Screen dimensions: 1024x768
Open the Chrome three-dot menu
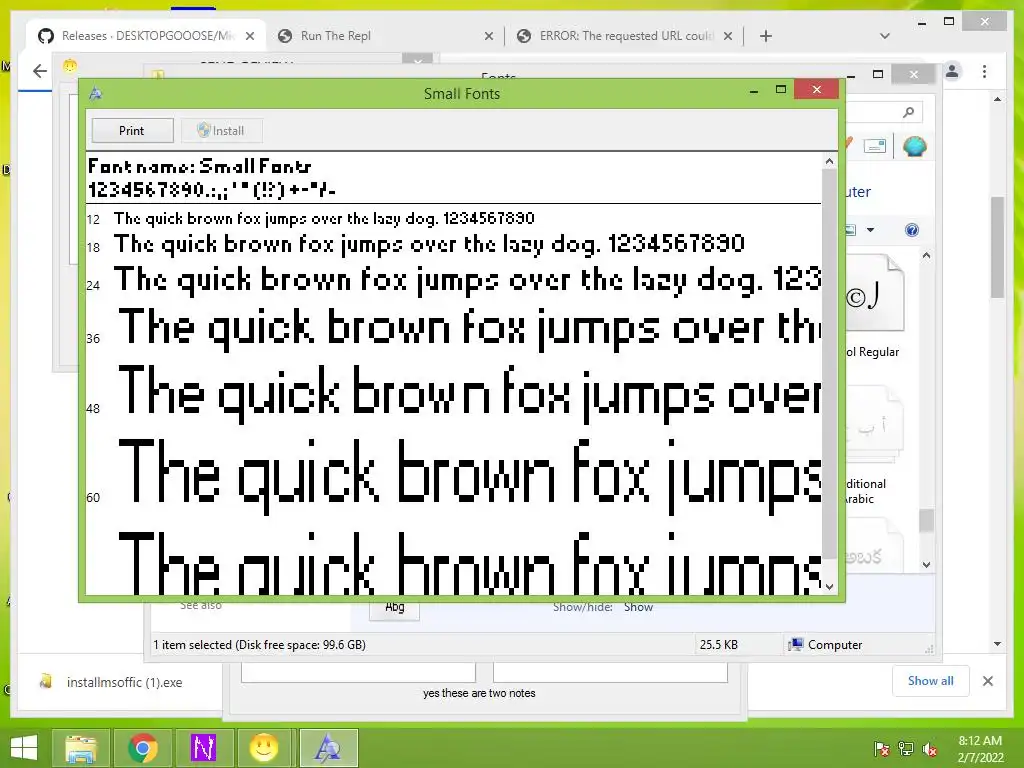click(985, 71)
